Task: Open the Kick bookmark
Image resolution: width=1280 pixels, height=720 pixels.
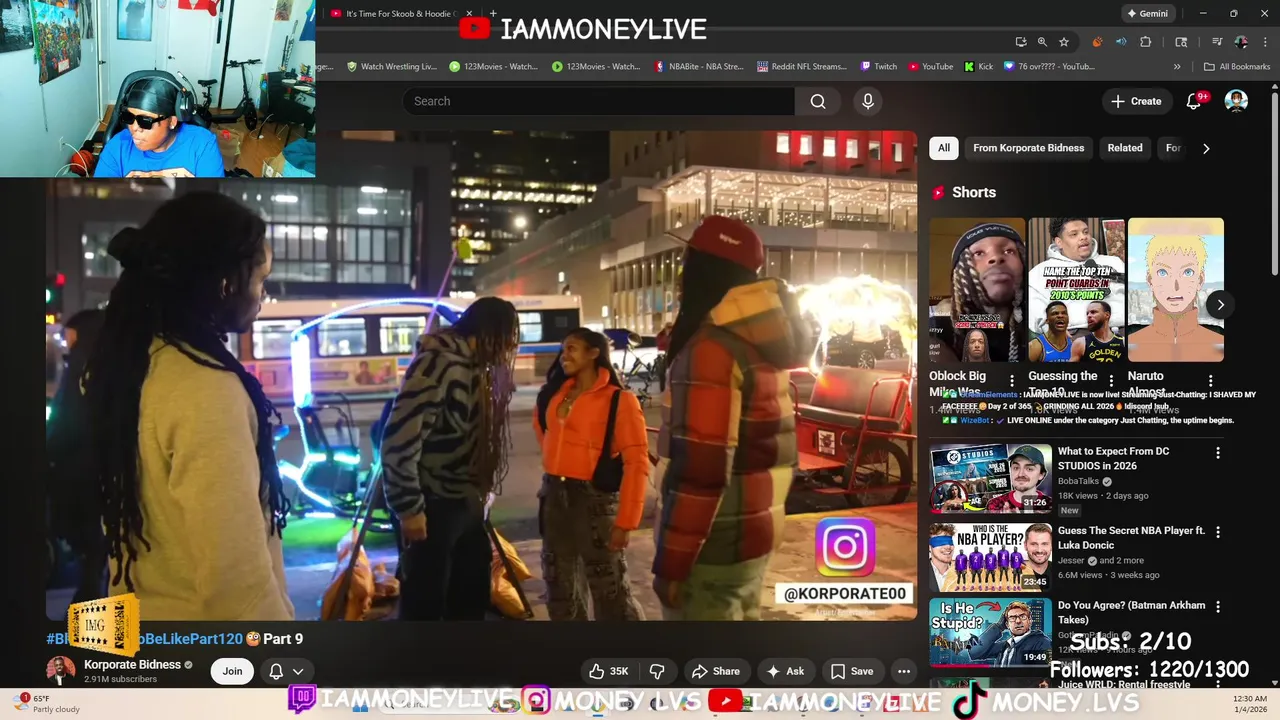Action: pyautogui.click(x=979, y=67)
